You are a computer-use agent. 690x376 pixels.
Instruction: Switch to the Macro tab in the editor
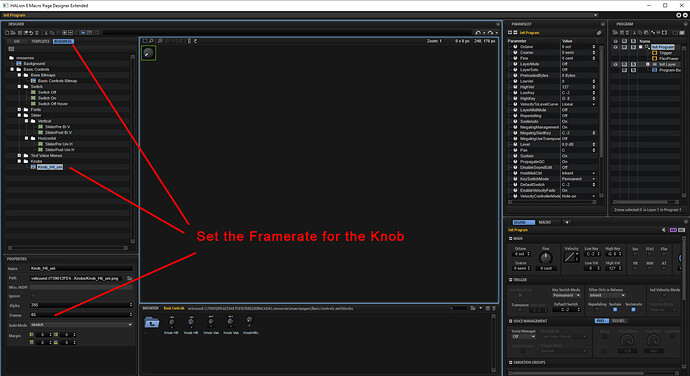[x=545, y=222]
